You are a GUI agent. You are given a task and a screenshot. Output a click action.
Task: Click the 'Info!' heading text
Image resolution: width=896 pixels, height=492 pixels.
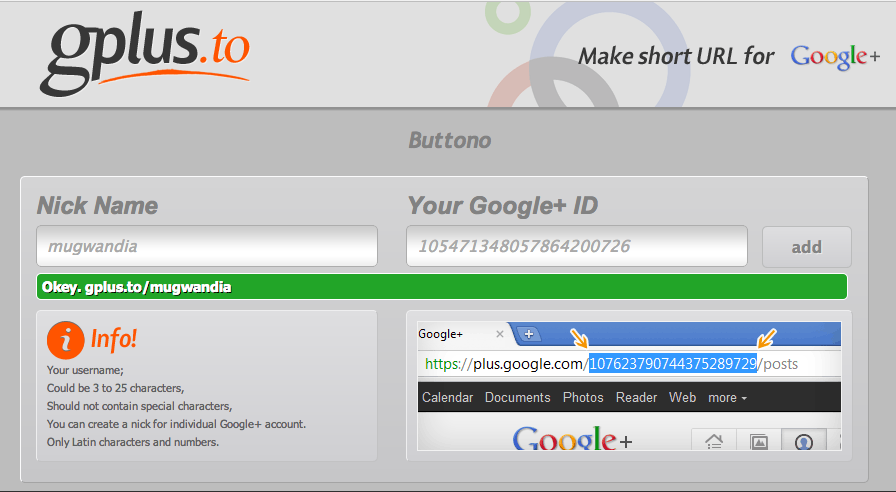[114, 339]
